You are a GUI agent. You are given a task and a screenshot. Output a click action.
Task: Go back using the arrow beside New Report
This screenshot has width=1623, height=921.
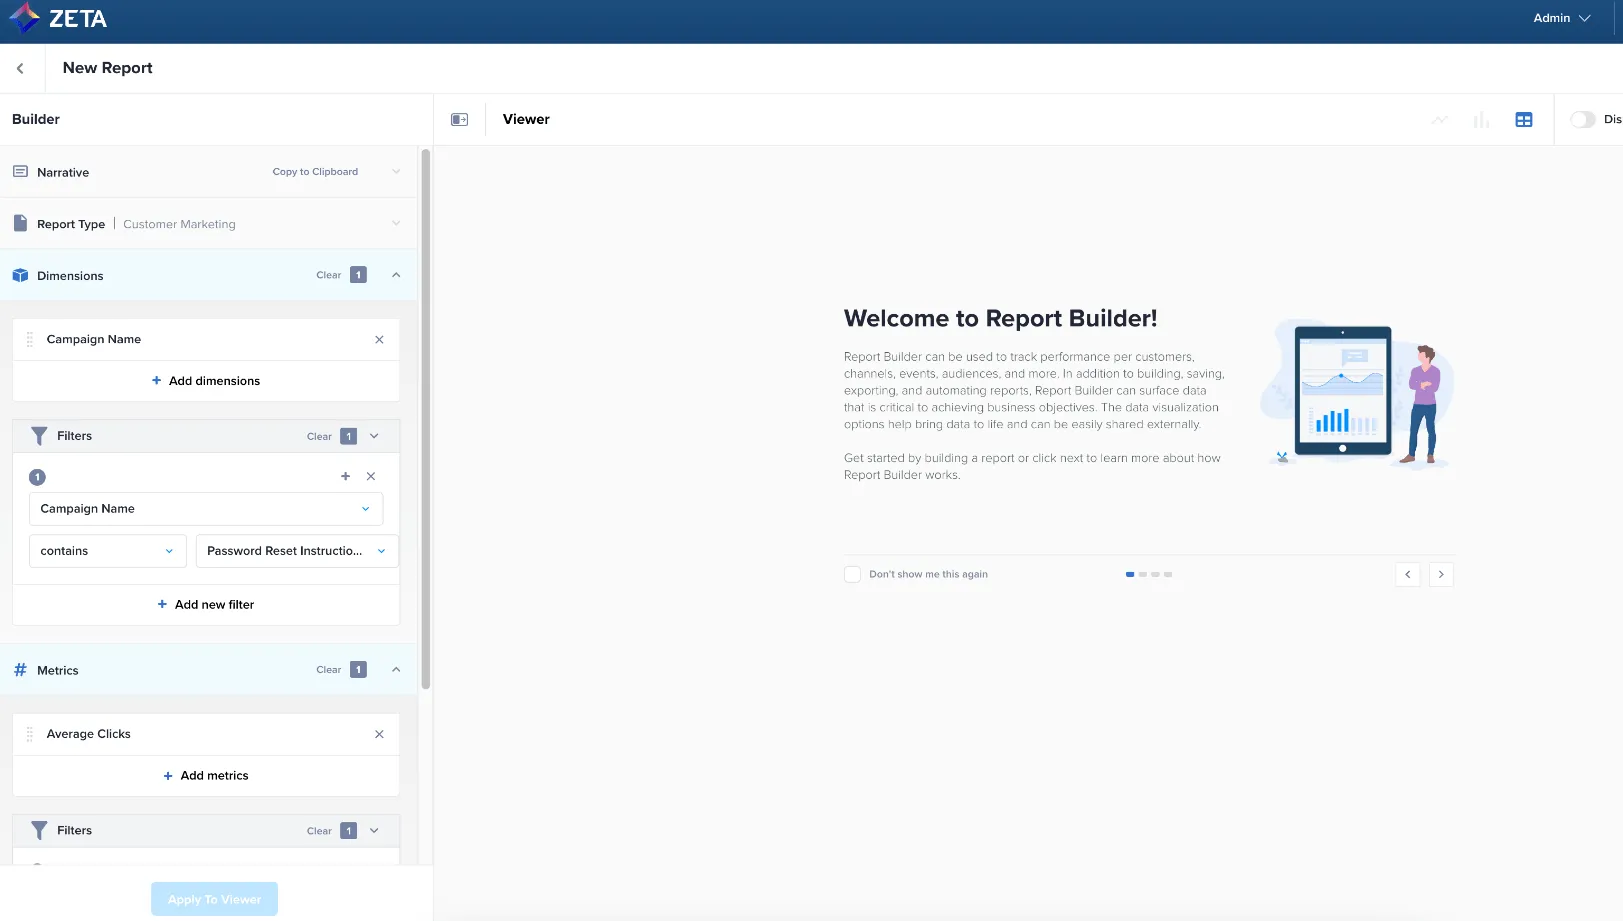pos(20,68)
